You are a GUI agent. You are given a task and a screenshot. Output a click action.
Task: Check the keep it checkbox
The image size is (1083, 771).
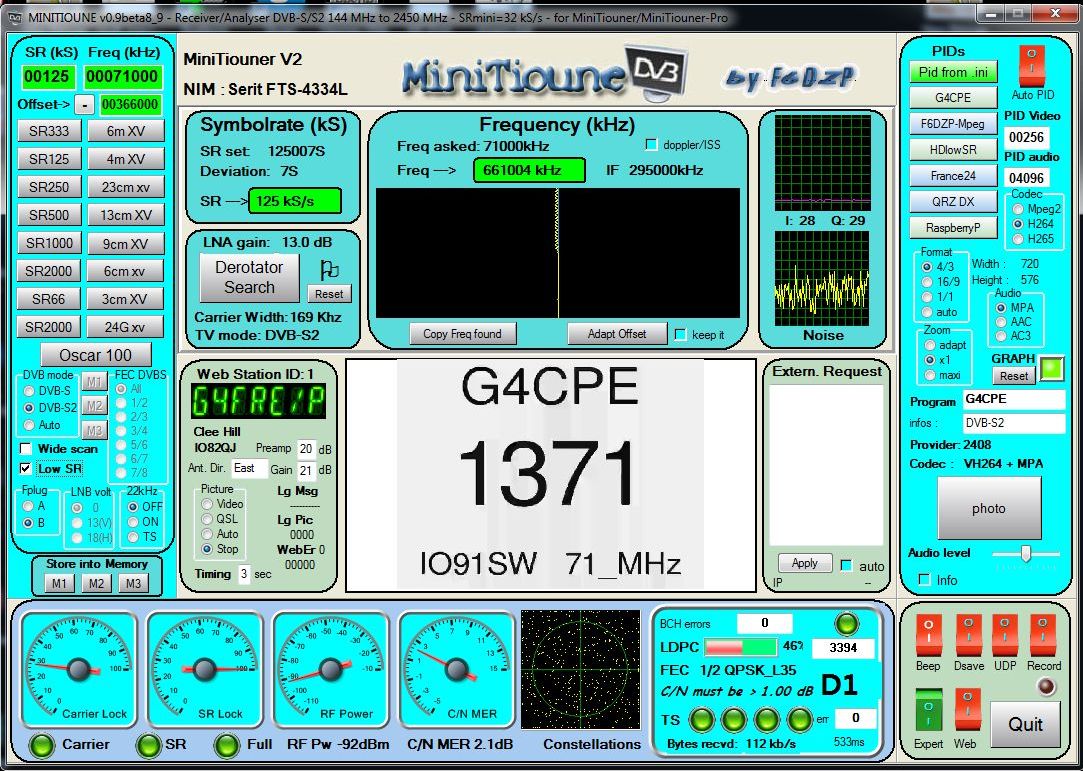coord(680,334)
